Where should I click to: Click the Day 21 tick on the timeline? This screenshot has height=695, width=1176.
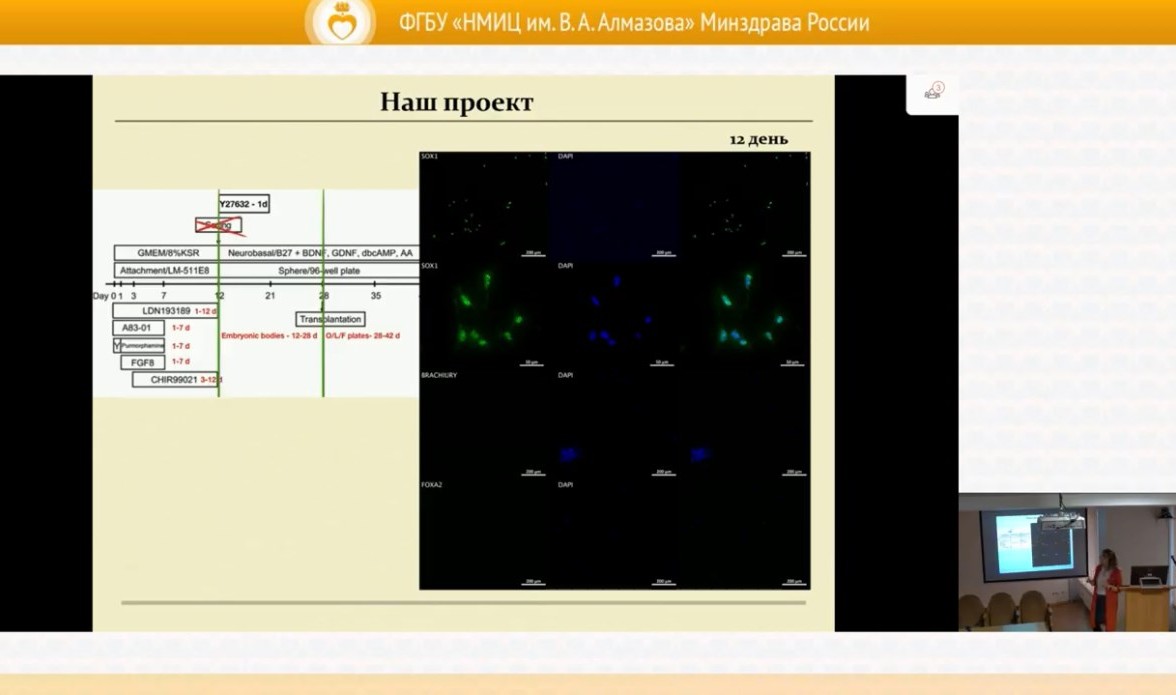tap(270, 295)
